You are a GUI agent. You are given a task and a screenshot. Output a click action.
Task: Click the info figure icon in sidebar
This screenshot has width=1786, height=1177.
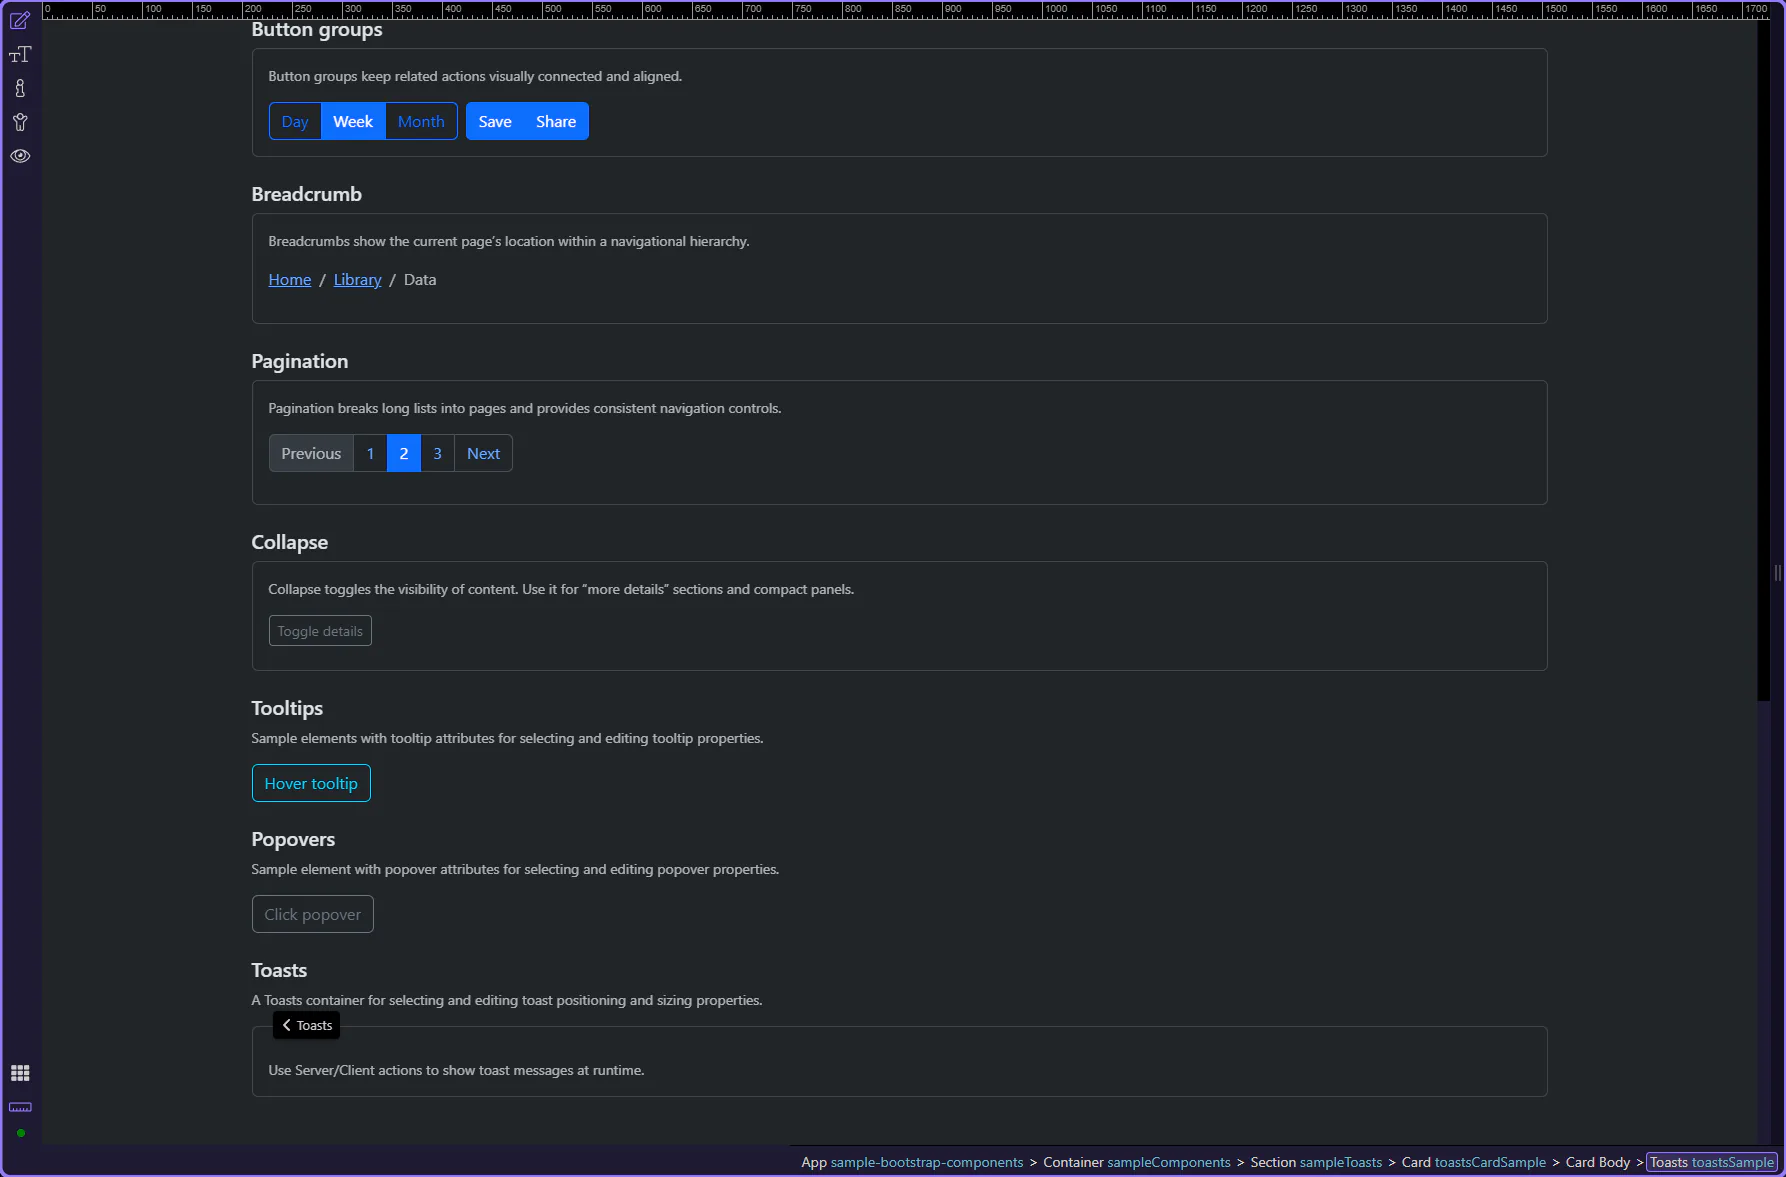20,89
